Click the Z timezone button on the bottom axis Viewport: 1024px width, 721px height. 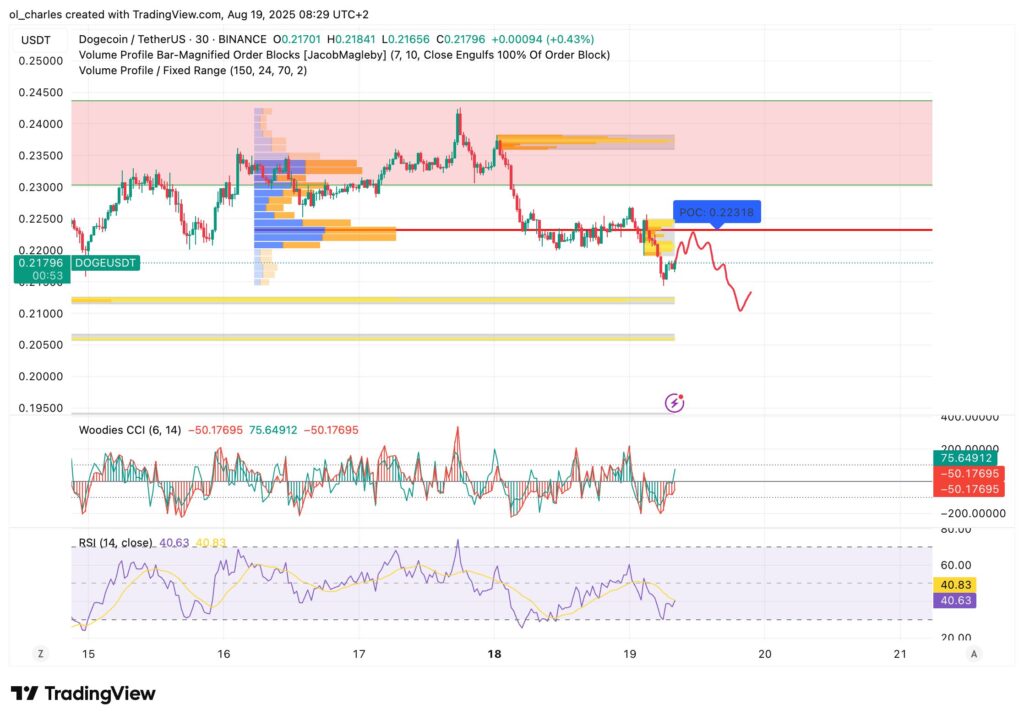41,652
